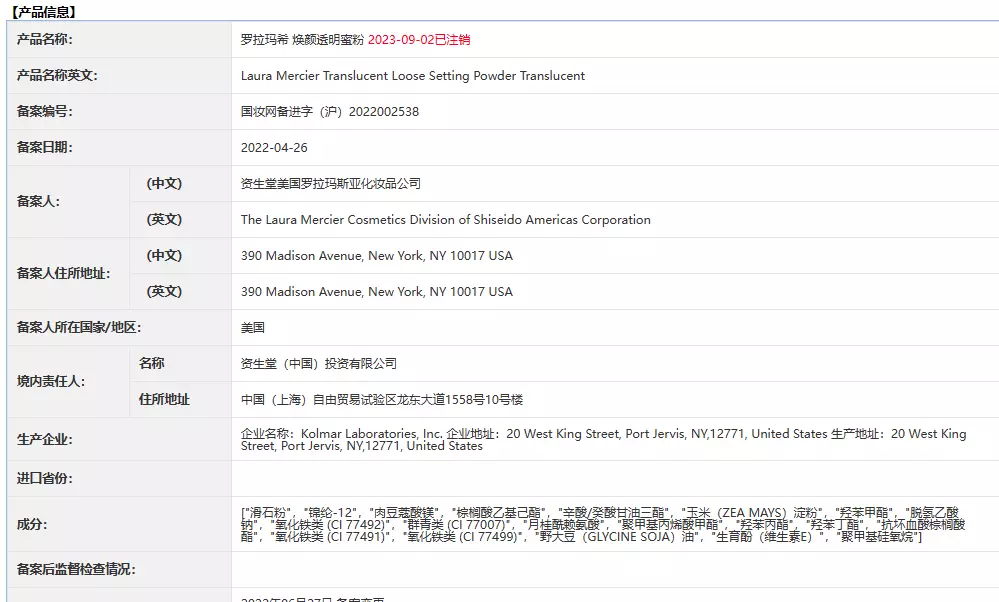Screen dimensions: 999x602
Task: Click the 名称 sublabel under 境内责任人
Action: [x=152, y=363]
